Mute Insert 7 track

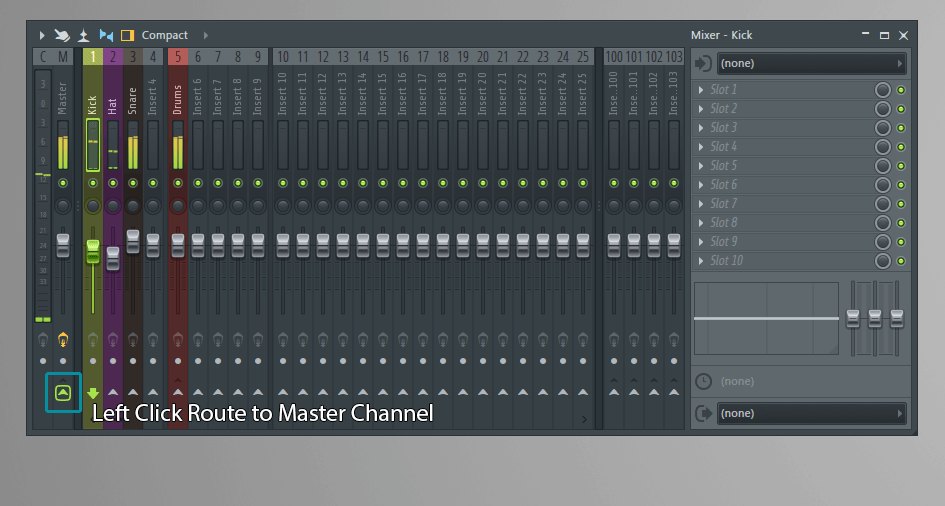[x=218, y=183]
